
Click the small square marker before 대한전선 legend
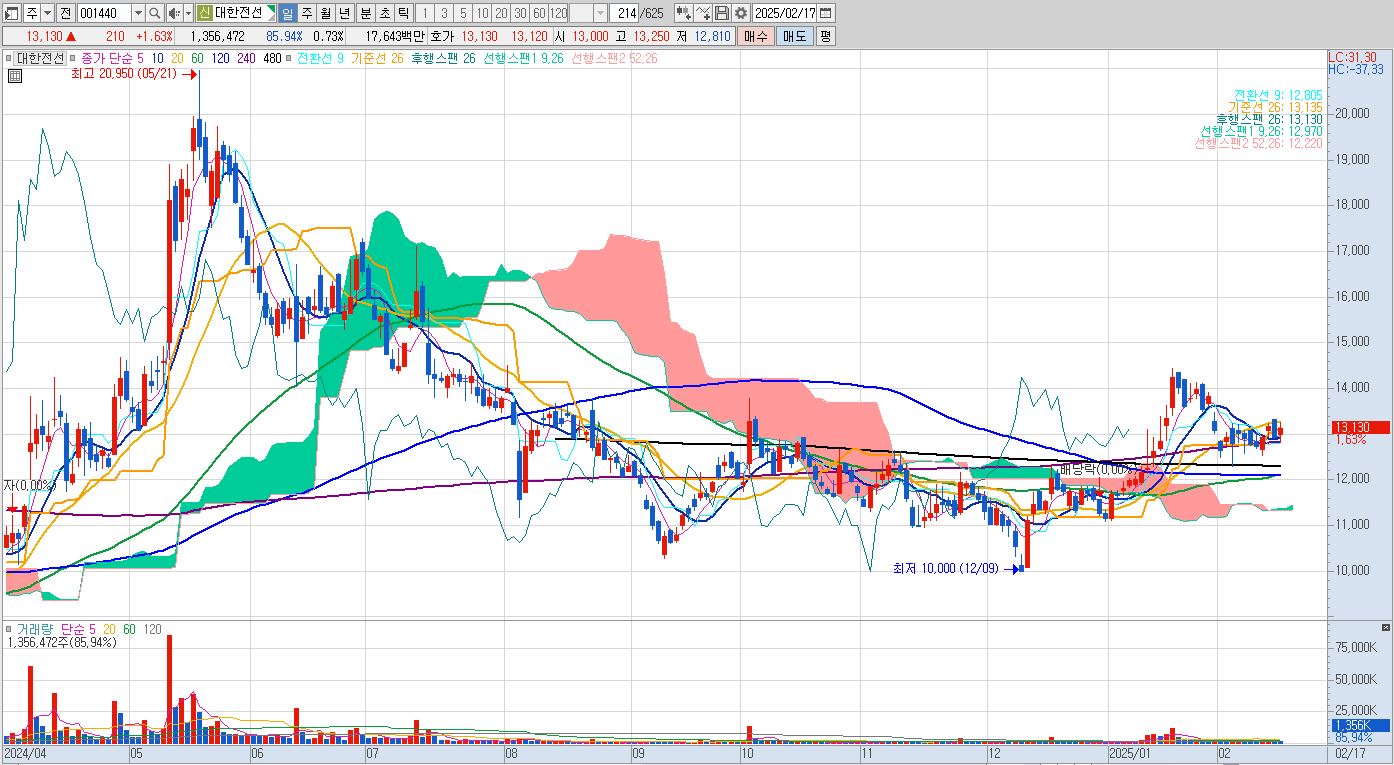point(10,58)
